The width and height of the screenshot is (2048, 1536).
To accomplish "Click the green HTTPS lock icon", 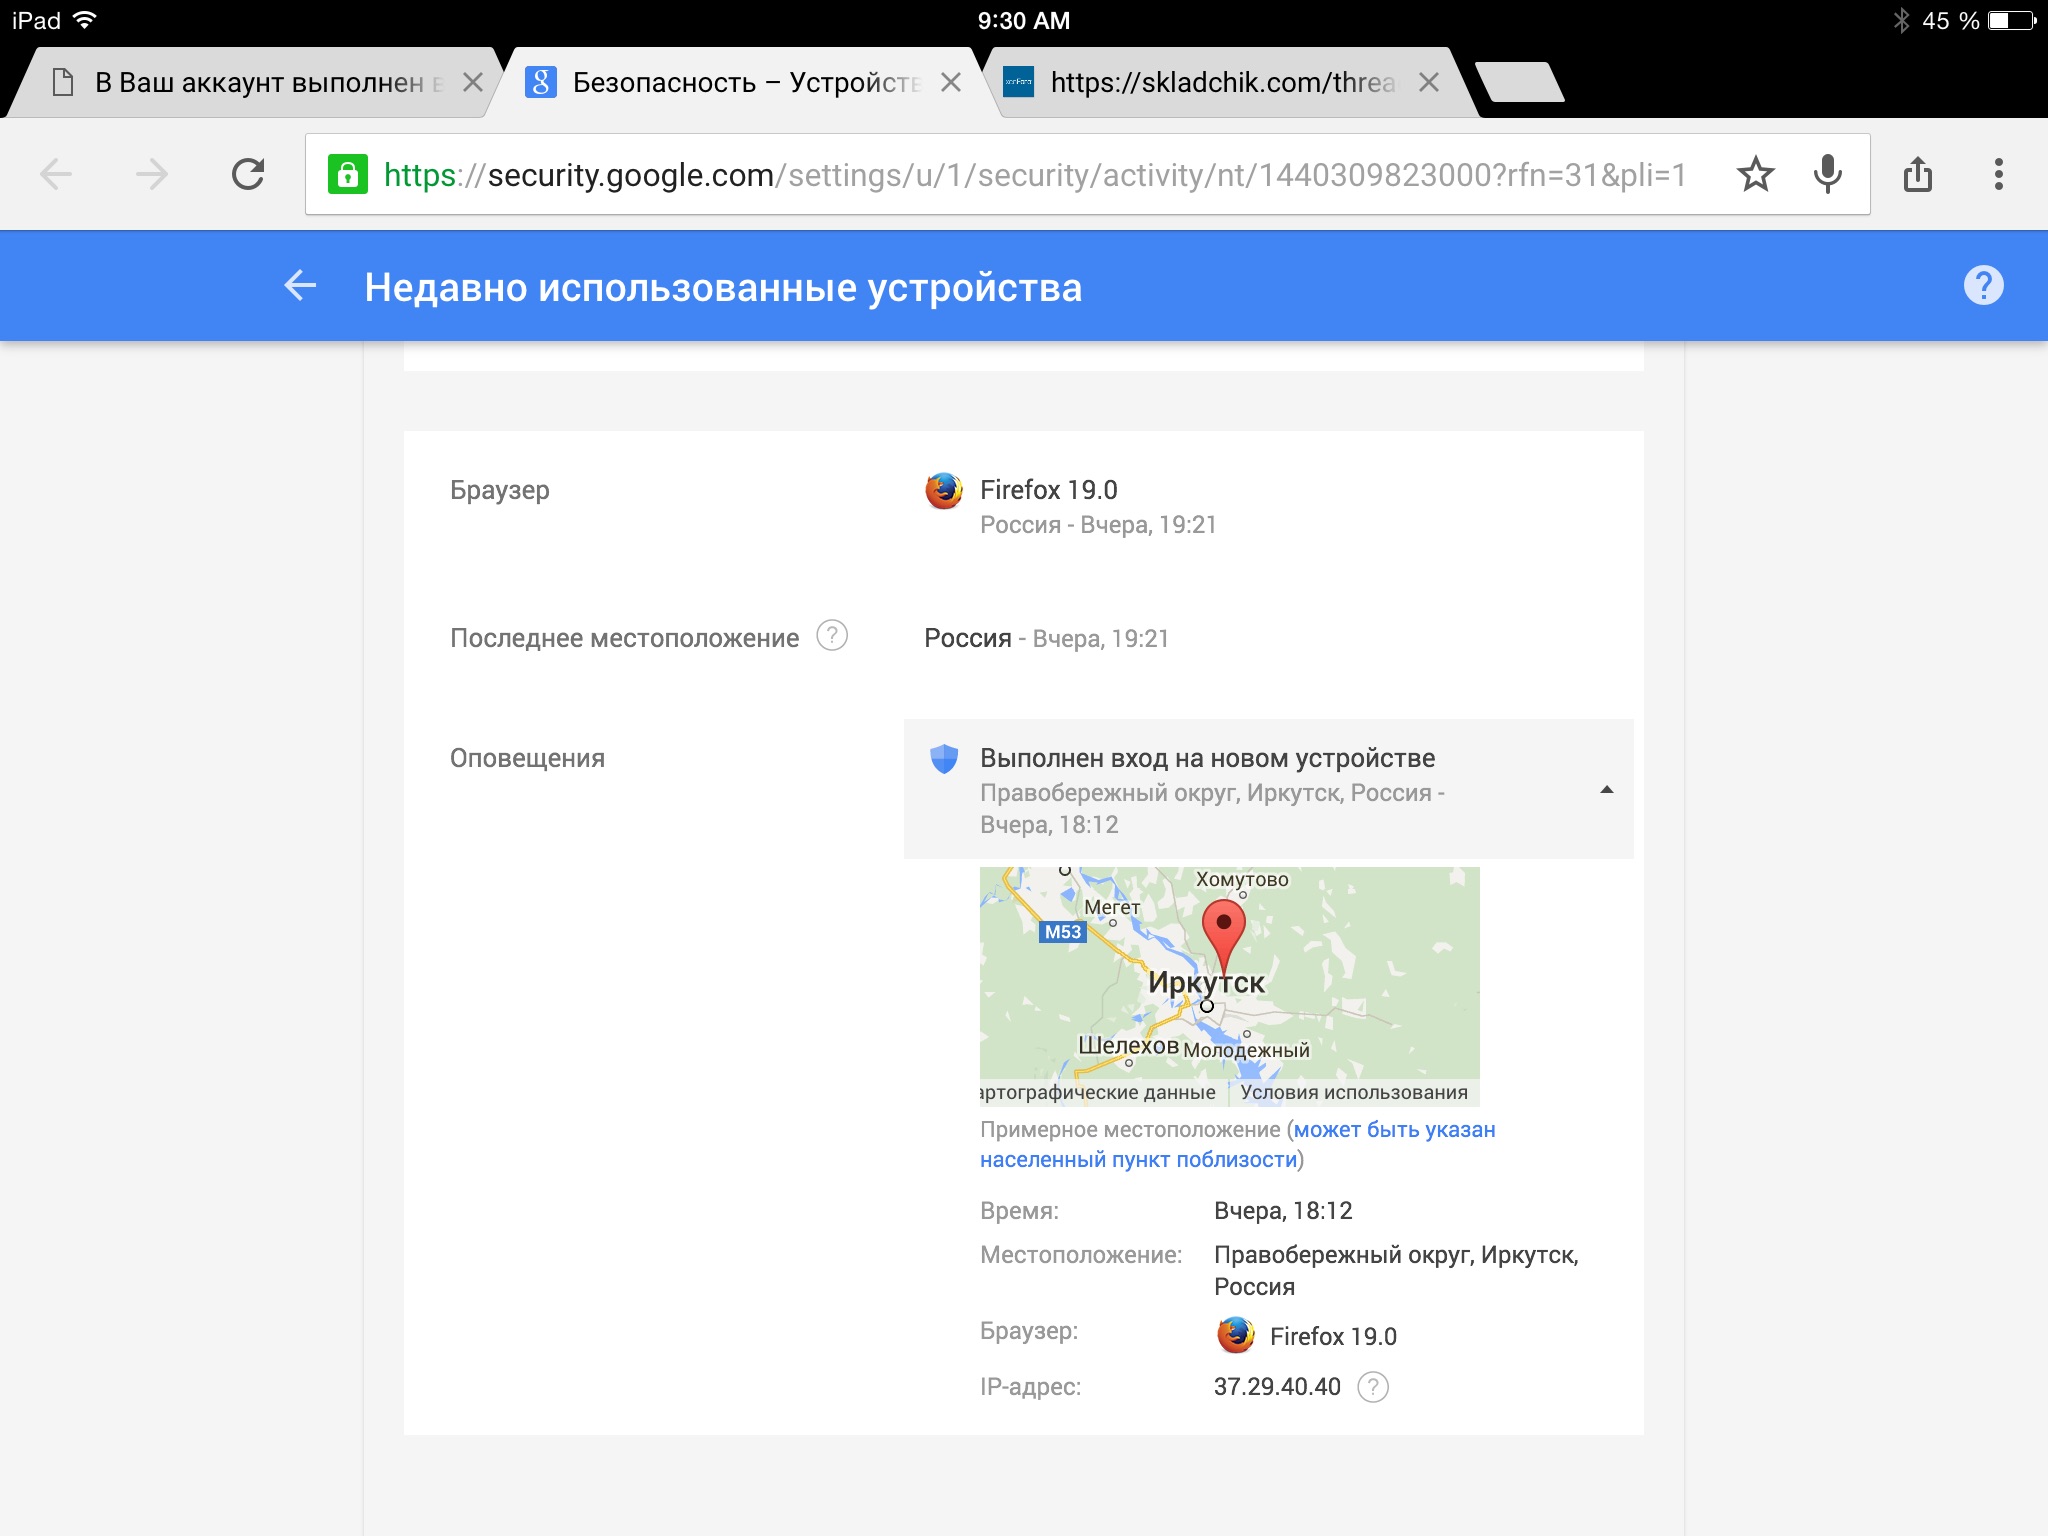I will click(348, 175).
